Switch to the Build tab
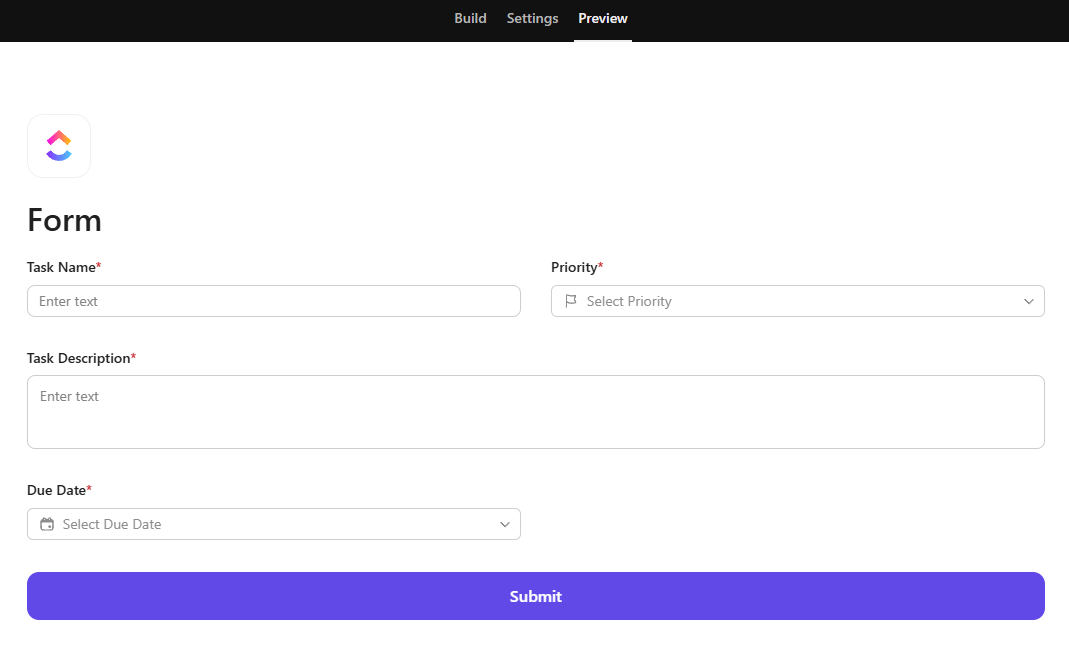 click(470, 18)
